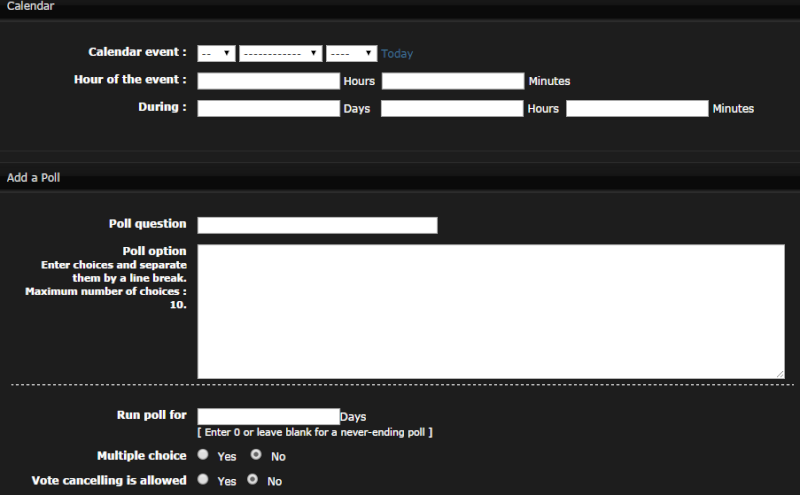Focus the During Days field

pyautogui.click(x=268, y=108)
